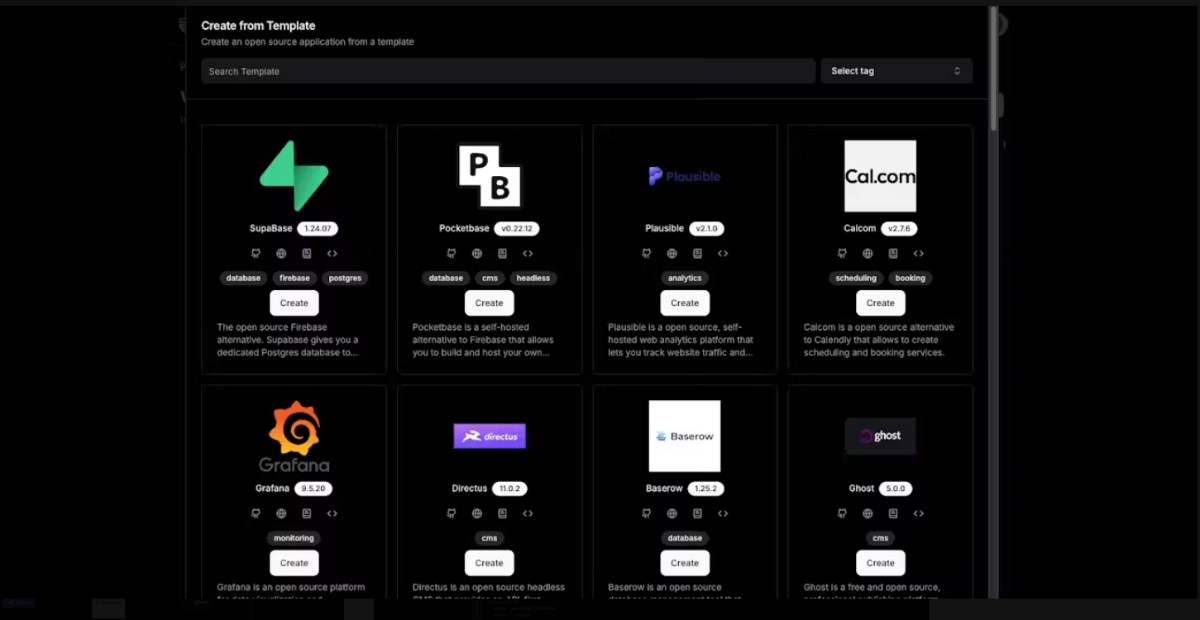Click the Cal.com logo thumbnail
The height and width of the screenshot is (620, 1200).
point(880,176)
